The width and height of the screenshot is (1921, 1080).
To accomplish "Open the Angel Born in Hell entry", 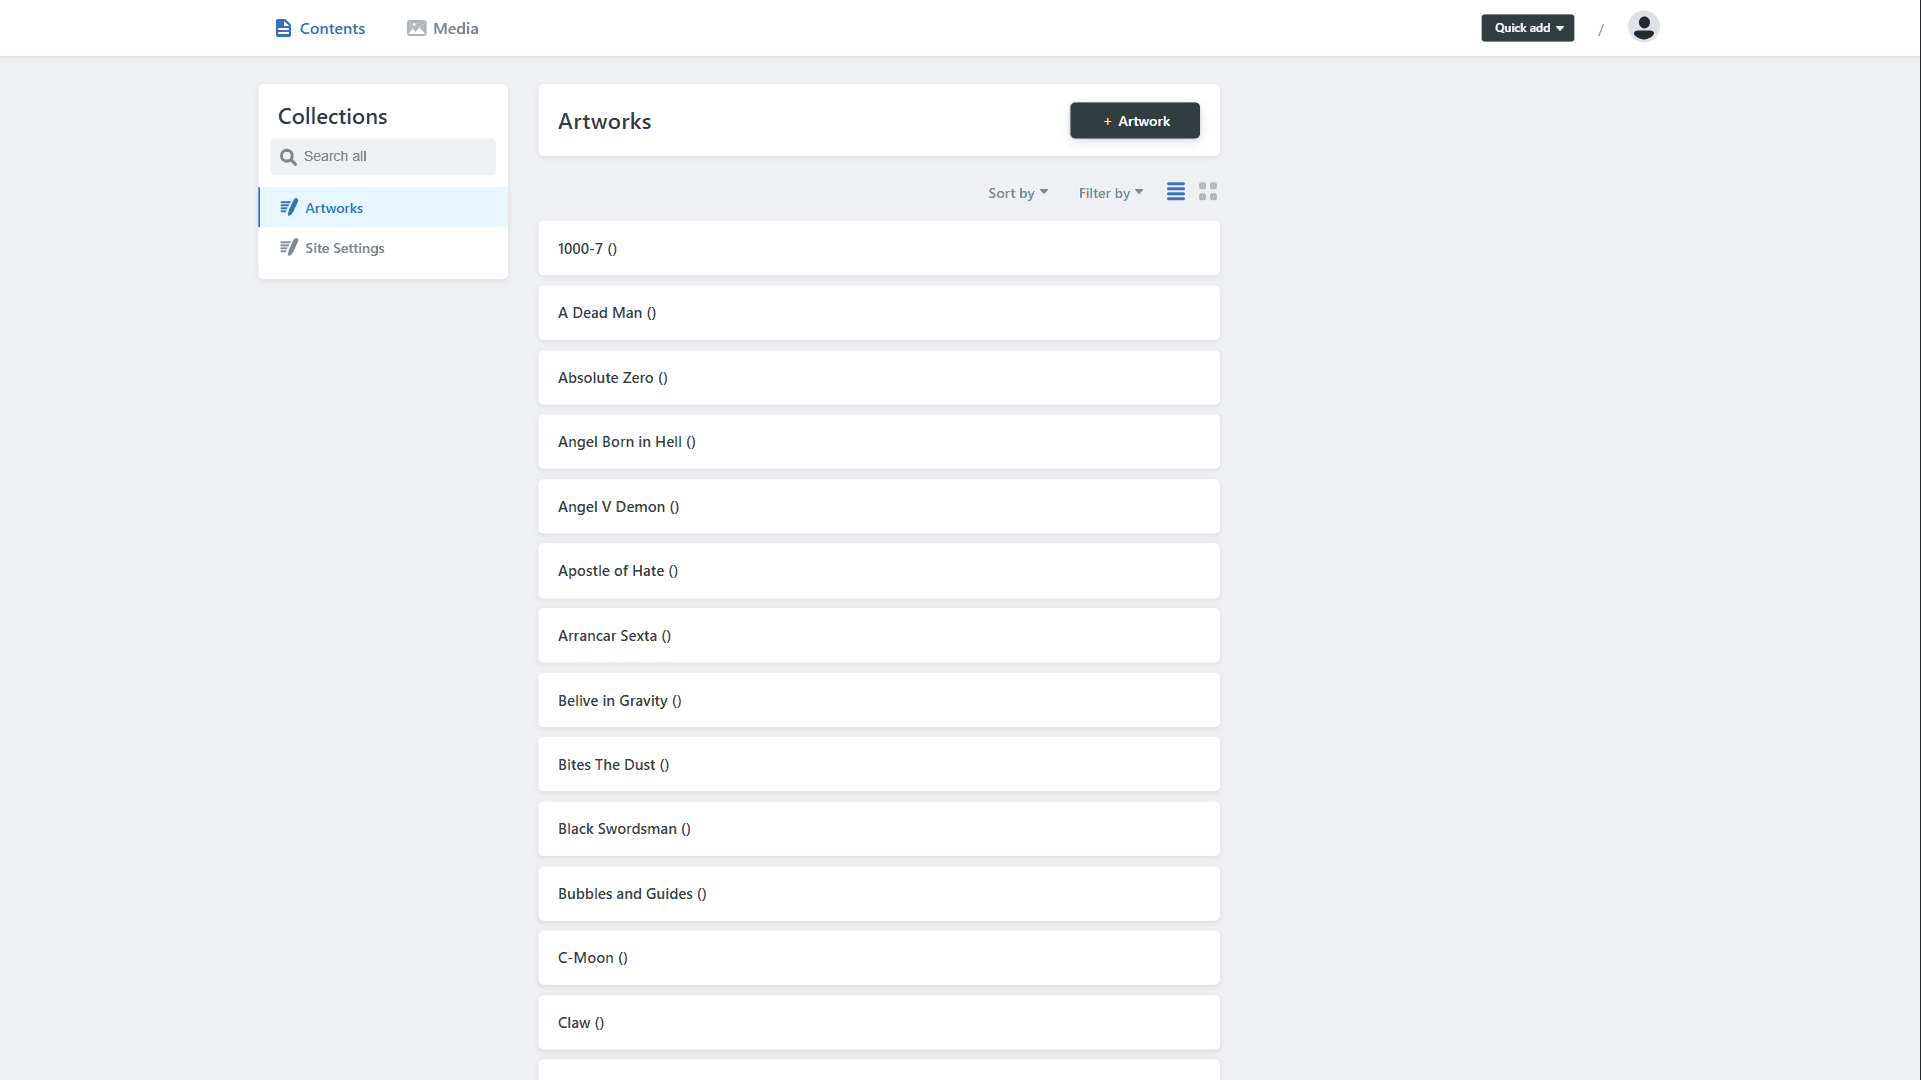I will click(879, 442).
